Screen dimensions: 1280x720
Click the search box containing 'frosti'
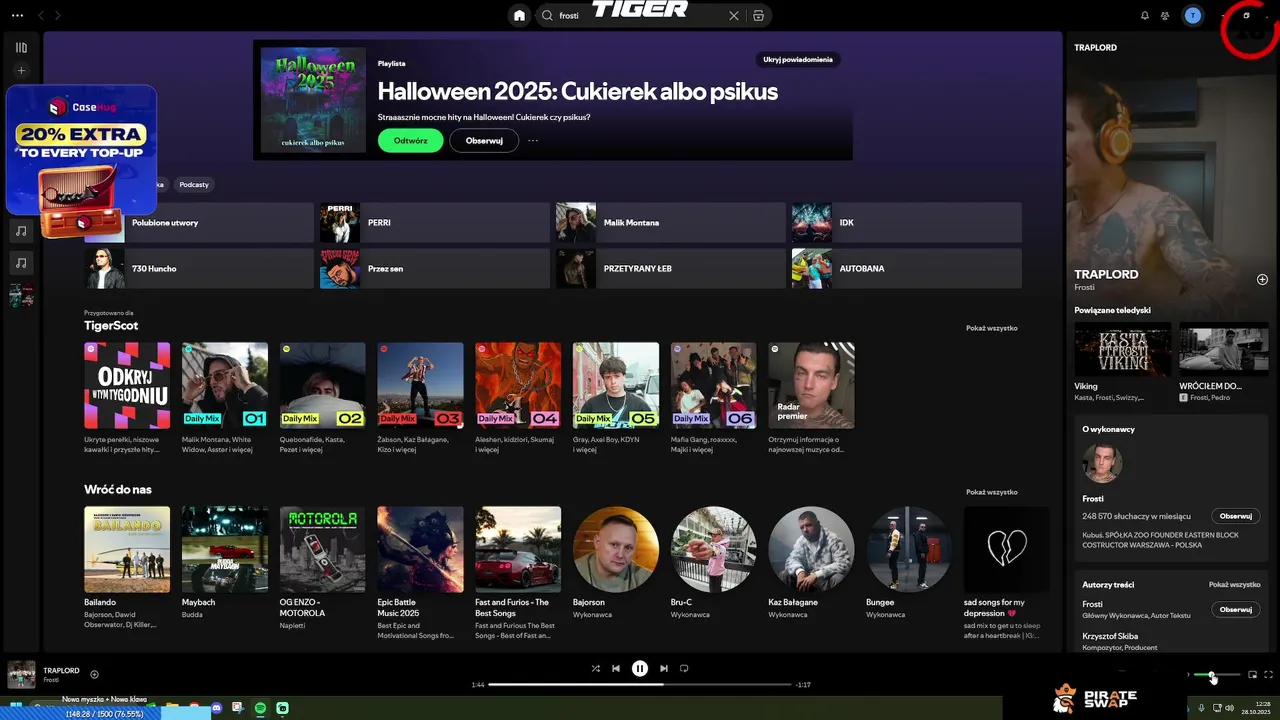click(x=653, y=16)
